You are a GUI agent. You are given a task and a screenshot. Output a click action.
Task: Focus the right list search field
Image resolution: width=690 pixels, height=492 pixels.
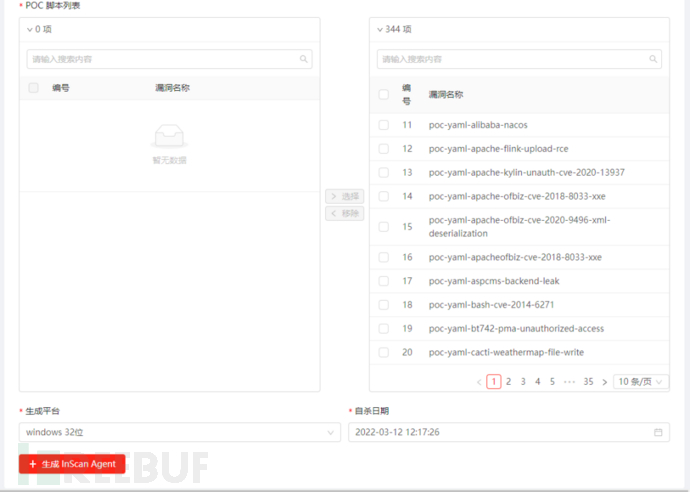[x=519, y=59]
